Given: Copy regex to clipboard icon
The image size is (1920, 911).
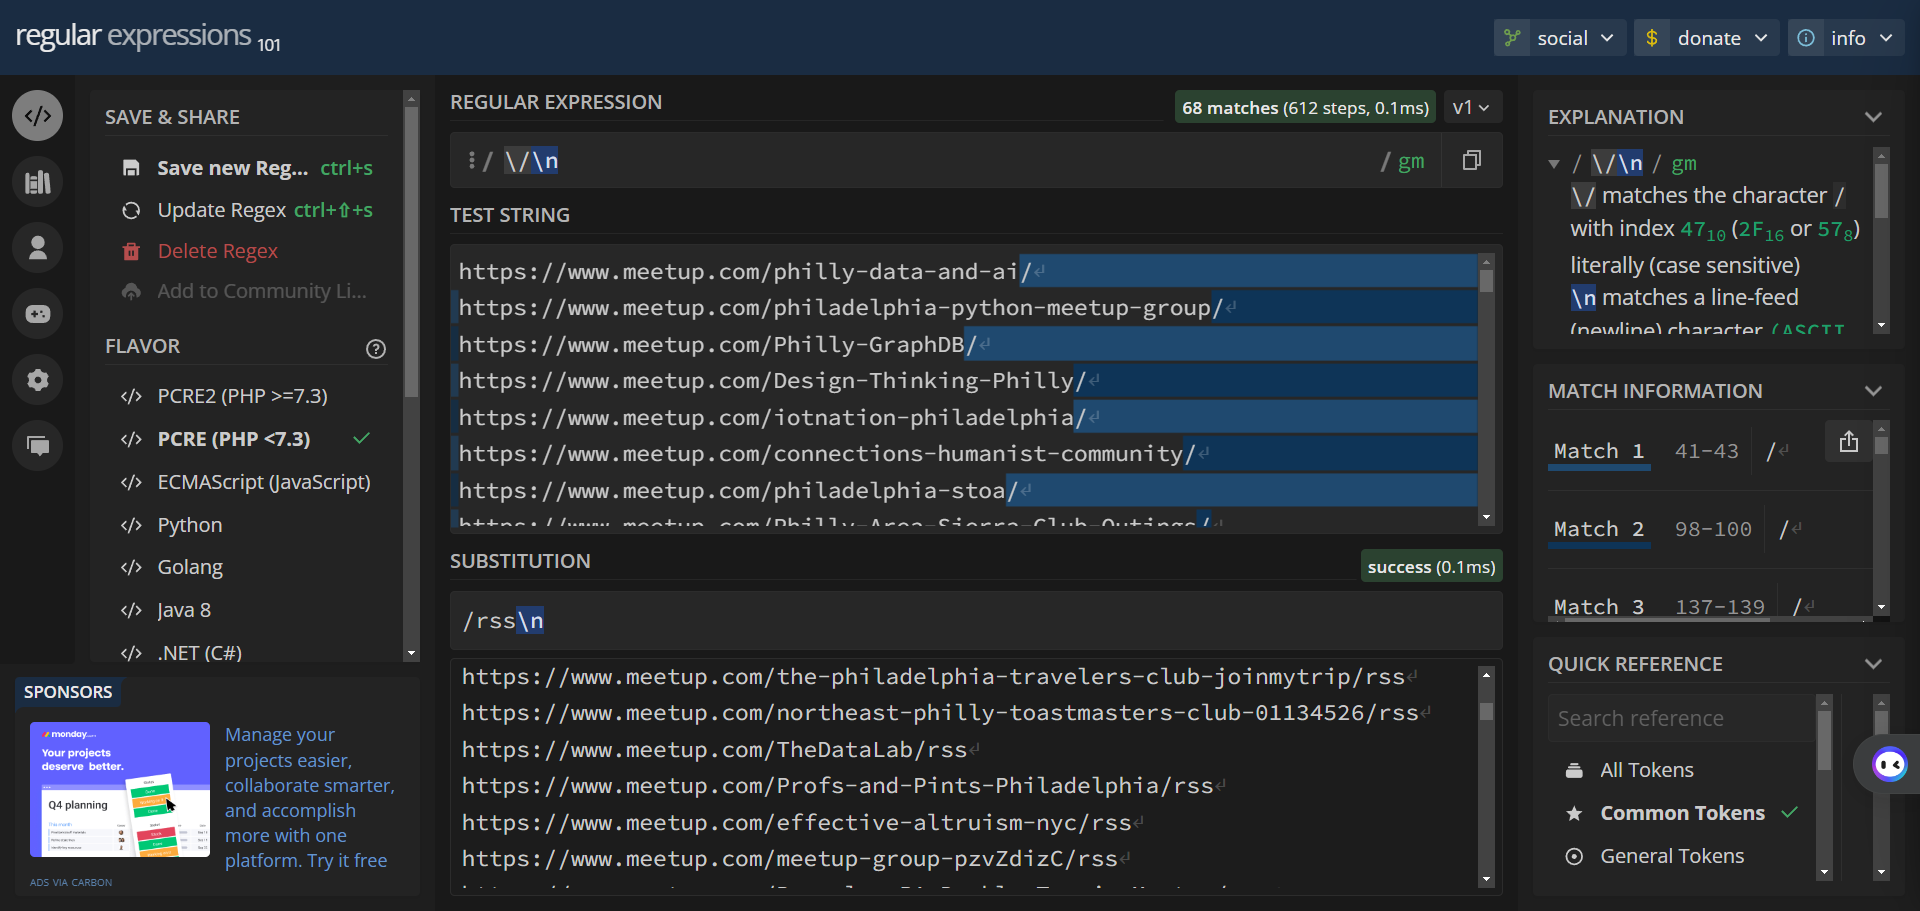Looking at the screenshot, I should coord(1471,160).
